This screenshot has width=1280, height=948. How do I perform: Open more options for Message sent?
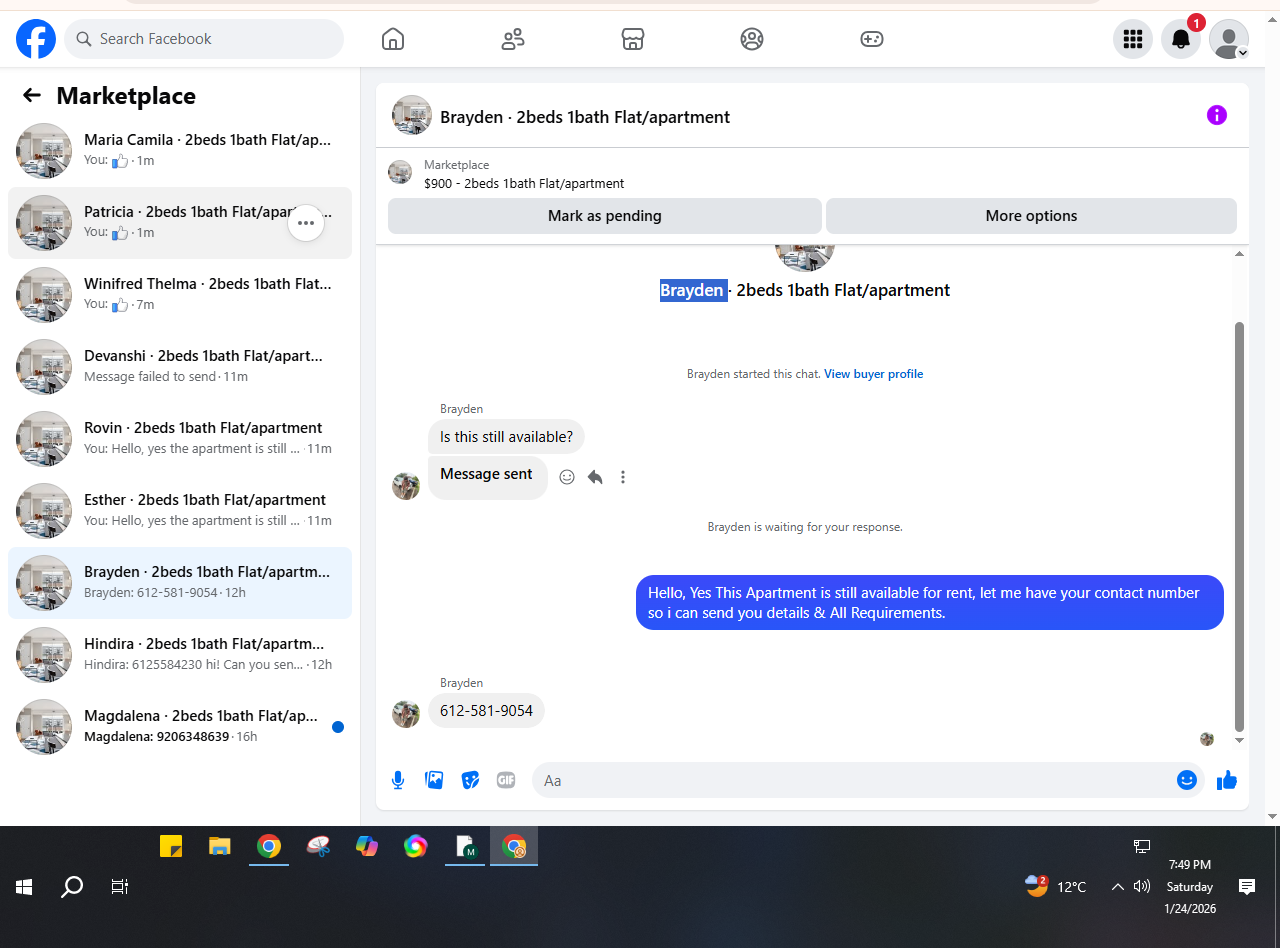623,477
